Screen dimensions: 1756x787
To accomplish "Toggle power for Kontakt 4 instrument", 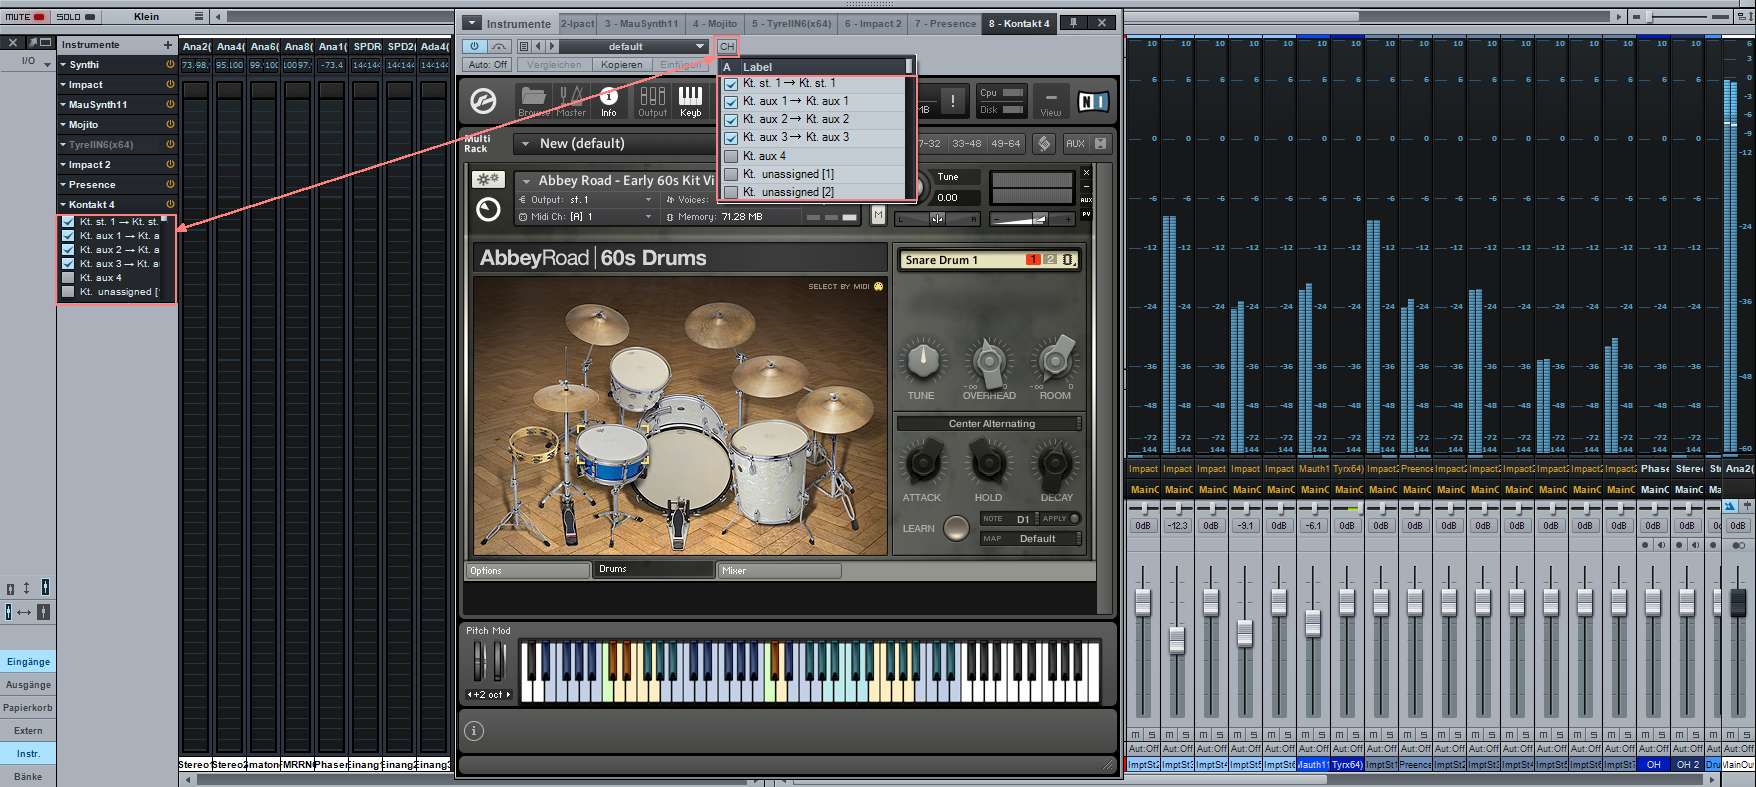I will click(x=170, y=205).
